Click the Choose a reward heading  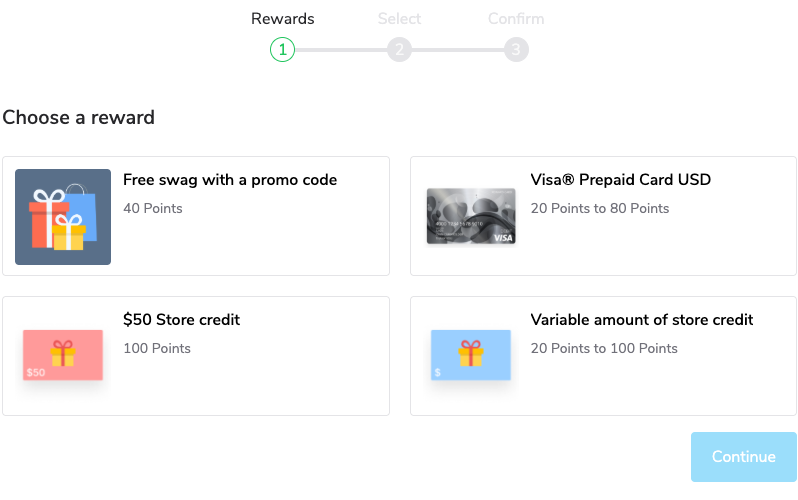78,117
